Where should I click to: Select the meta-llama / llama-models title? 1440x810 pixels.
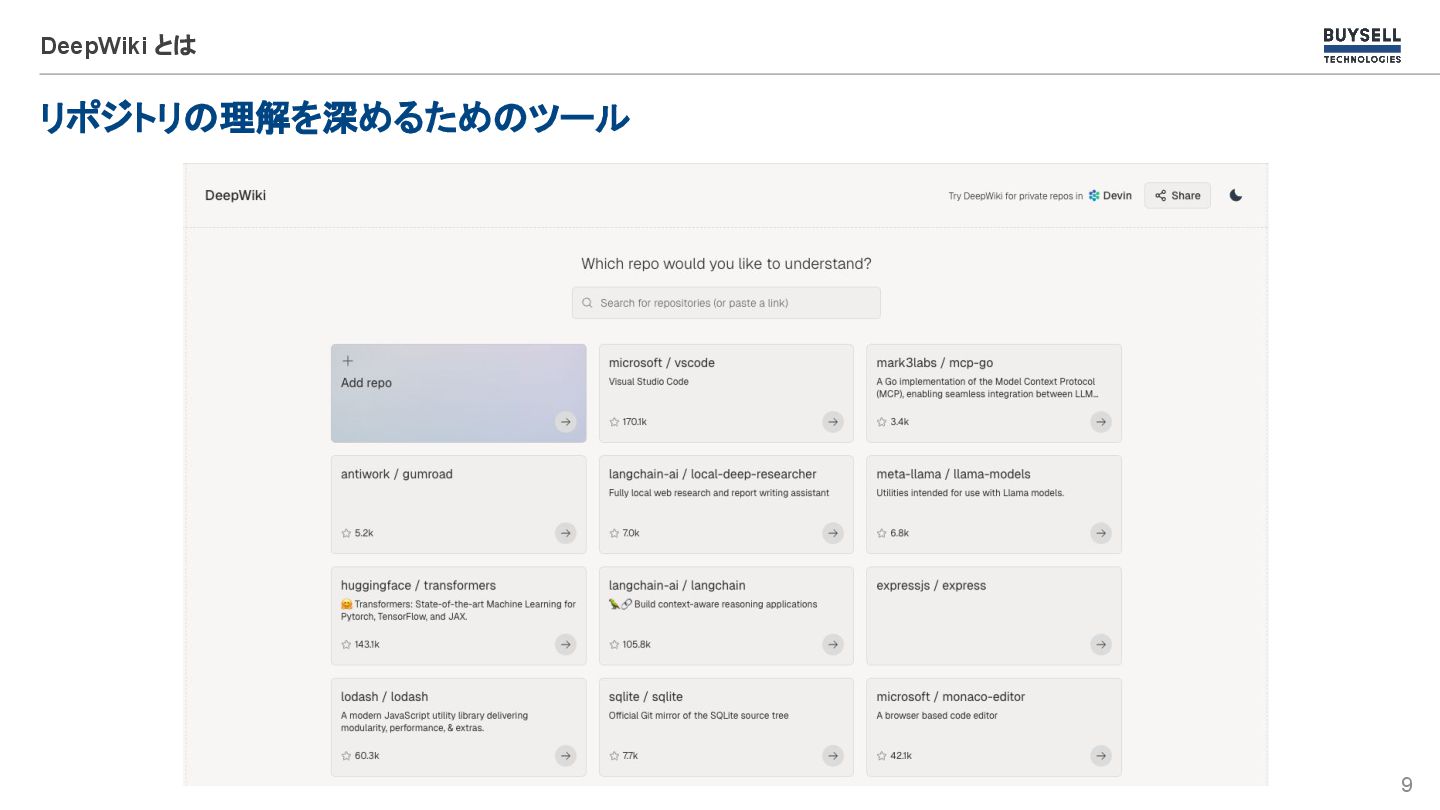click(953, 474)
